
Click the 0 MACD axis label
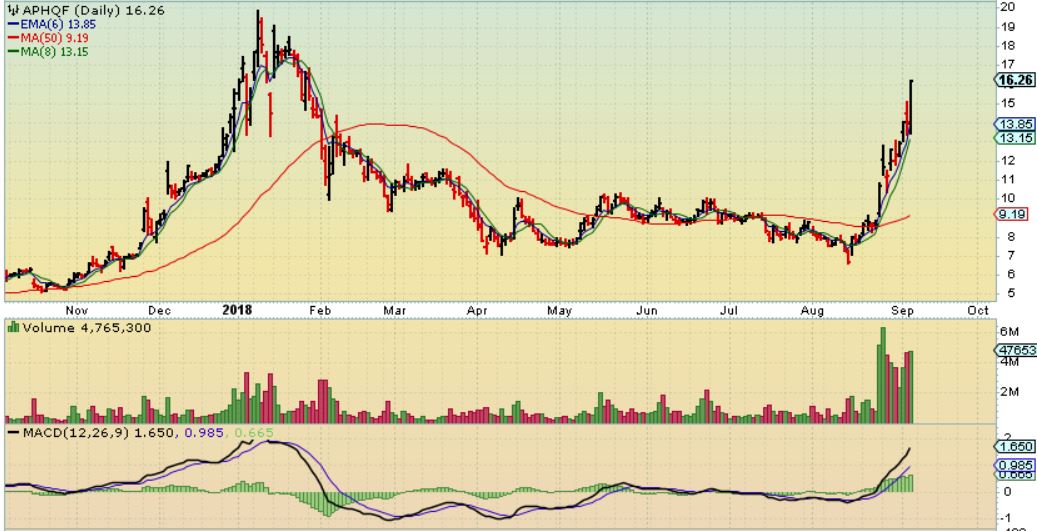(x=1008, y=491)
